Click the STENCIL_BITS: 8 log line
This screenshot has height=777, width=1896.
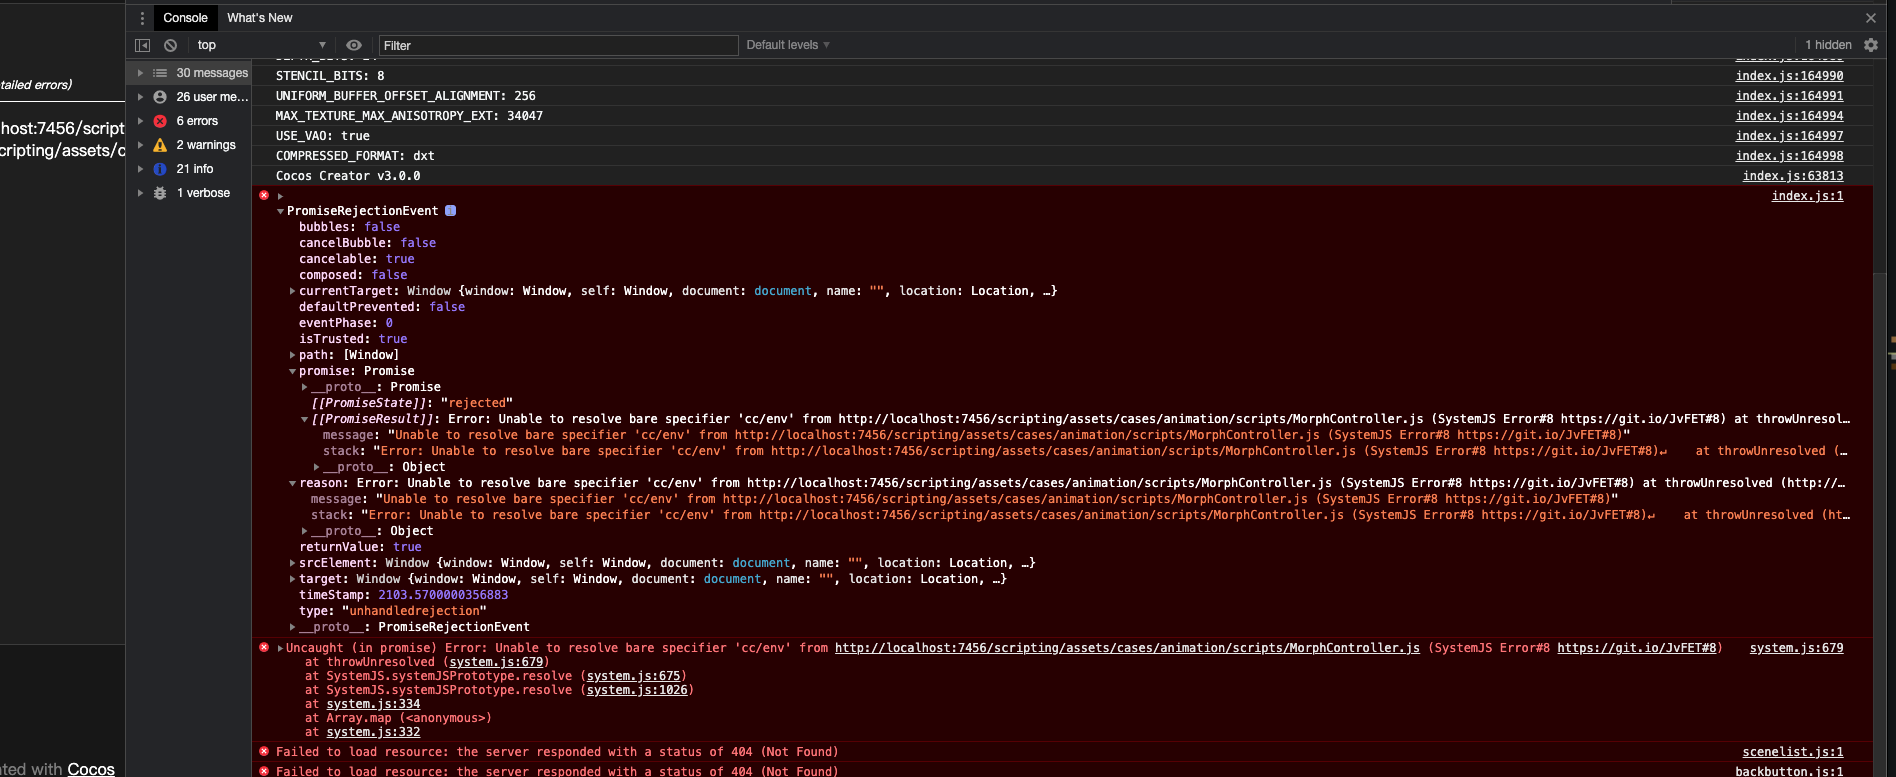click(330, 76)
